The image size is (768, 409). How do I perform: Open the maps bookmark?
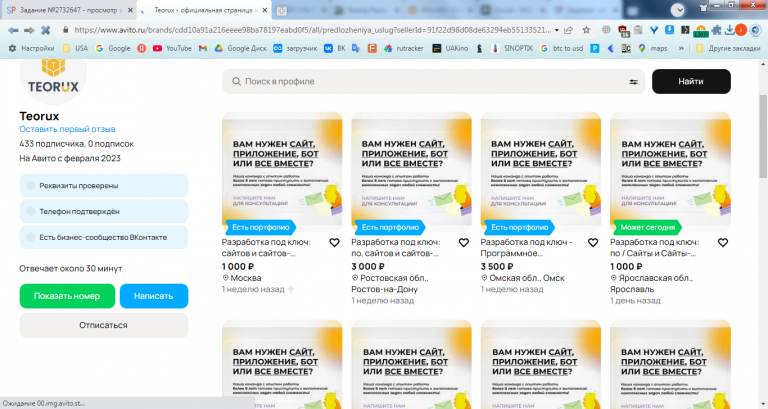pos(653,48)
